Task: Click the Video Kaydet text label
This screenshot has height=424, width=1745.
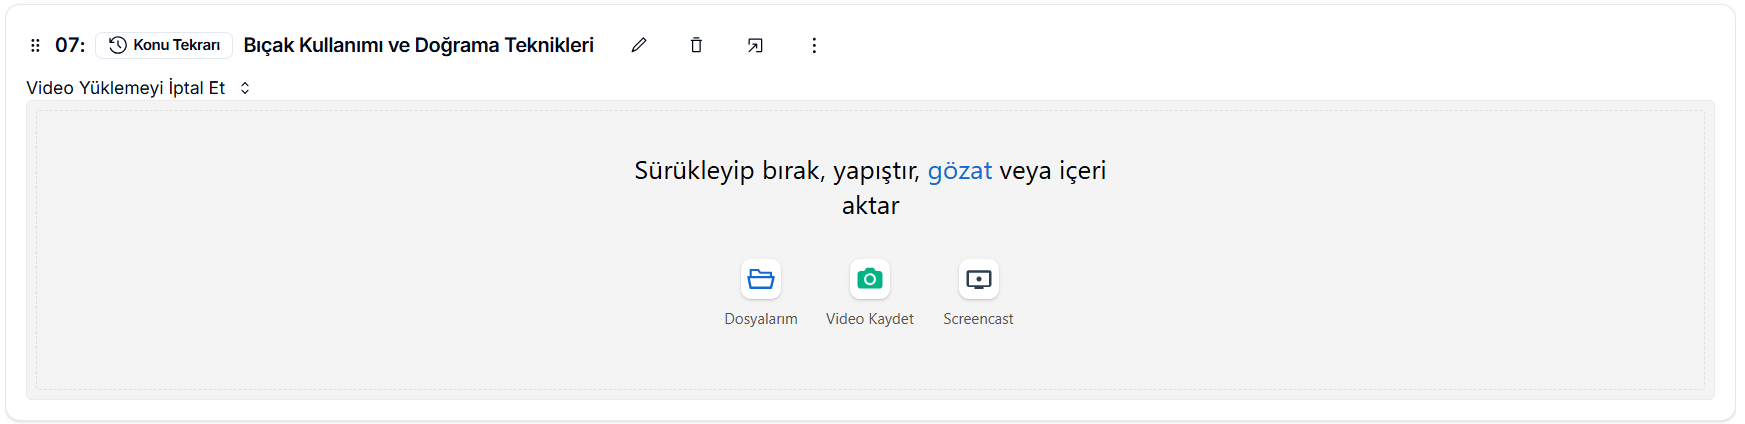Action: (x=870, y=319)
